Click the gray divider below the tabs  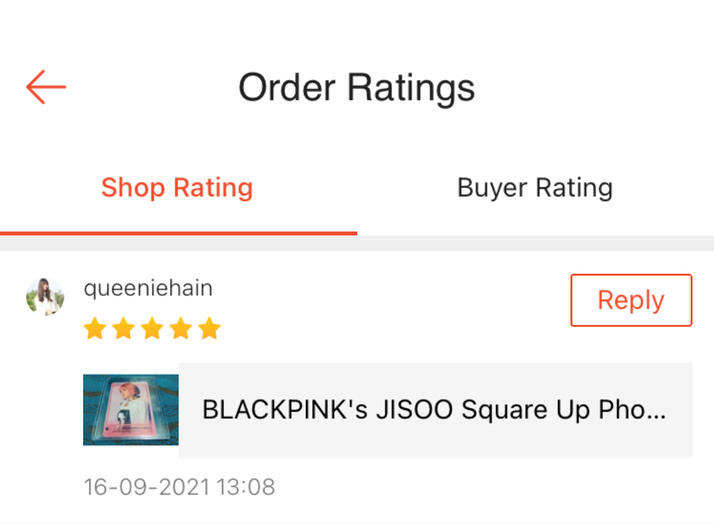click(x=357, y=243)
